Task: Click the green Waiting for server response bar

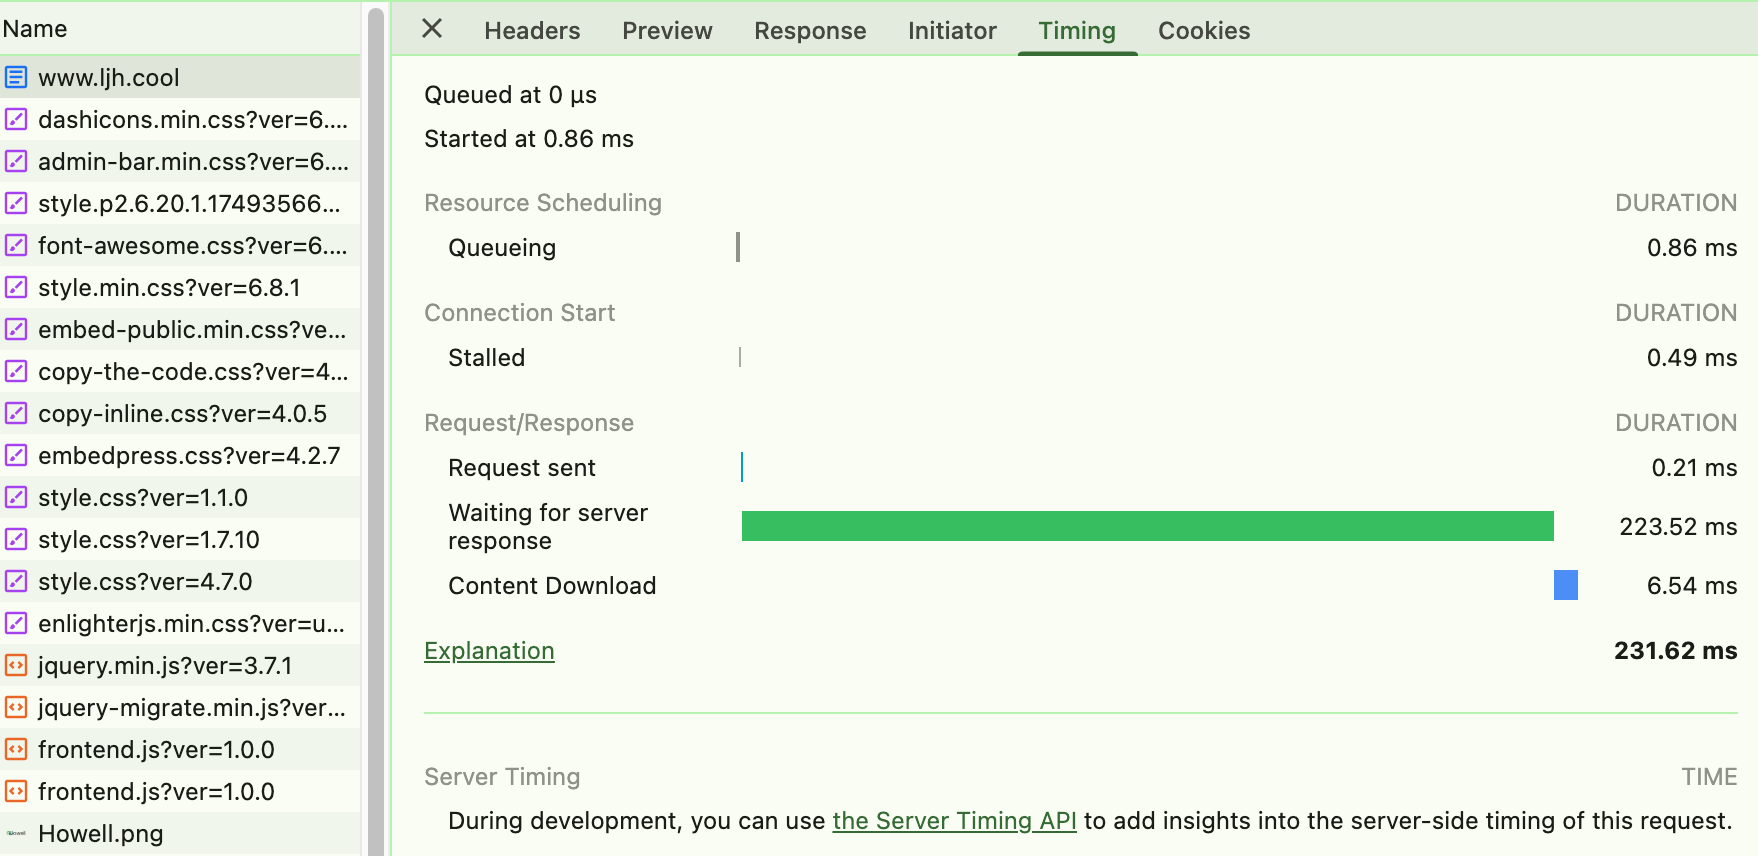Action: click(1147, 526)
